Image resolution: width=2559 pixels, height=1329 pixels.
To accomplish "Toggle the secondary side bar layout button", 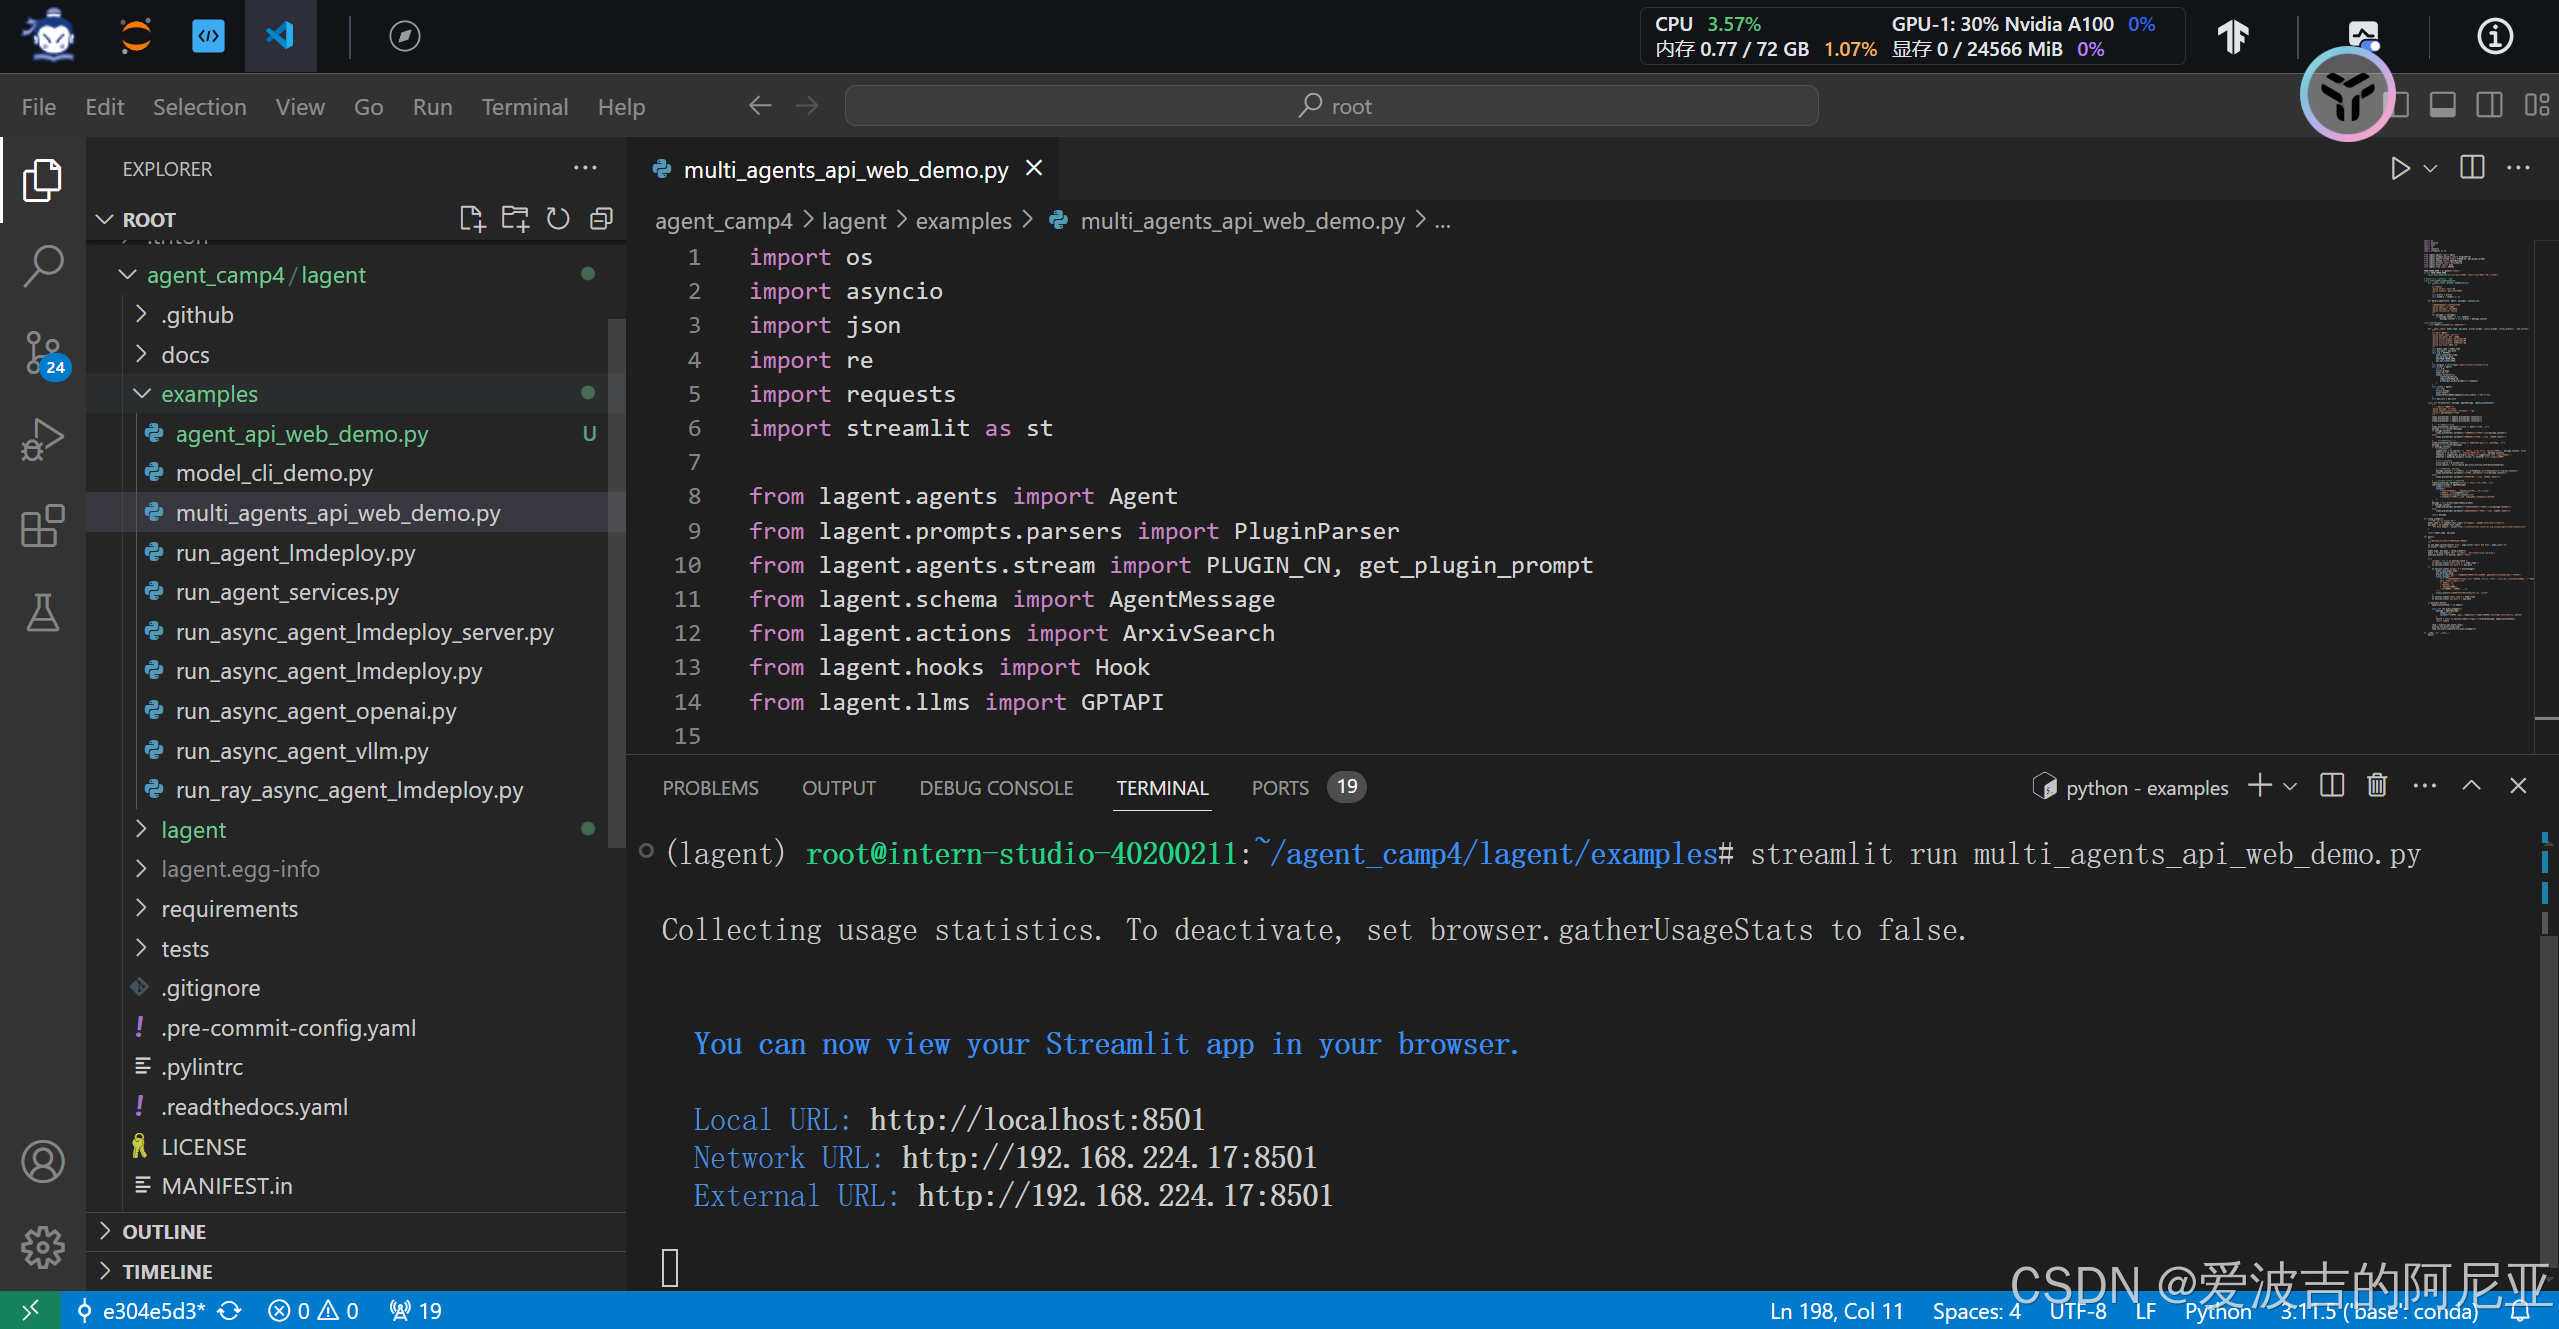I will (x=2489, y=106).
